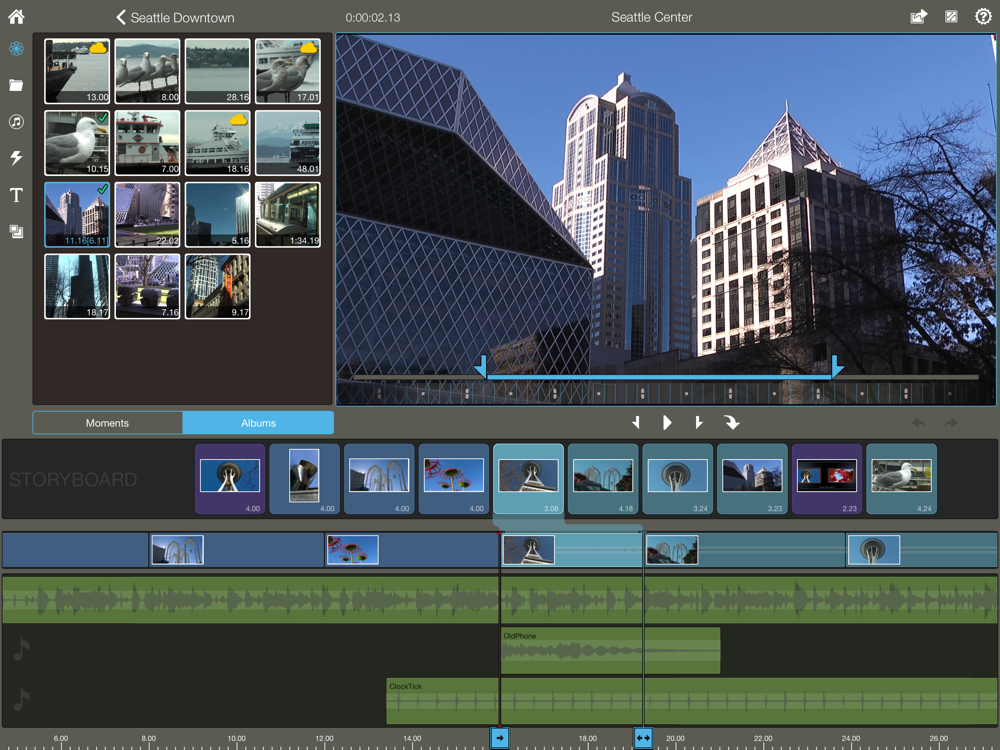The image size is (1000, 750).
Task: Select the 1:34.19 train clip thumbnail
Action: coord(288,214)
